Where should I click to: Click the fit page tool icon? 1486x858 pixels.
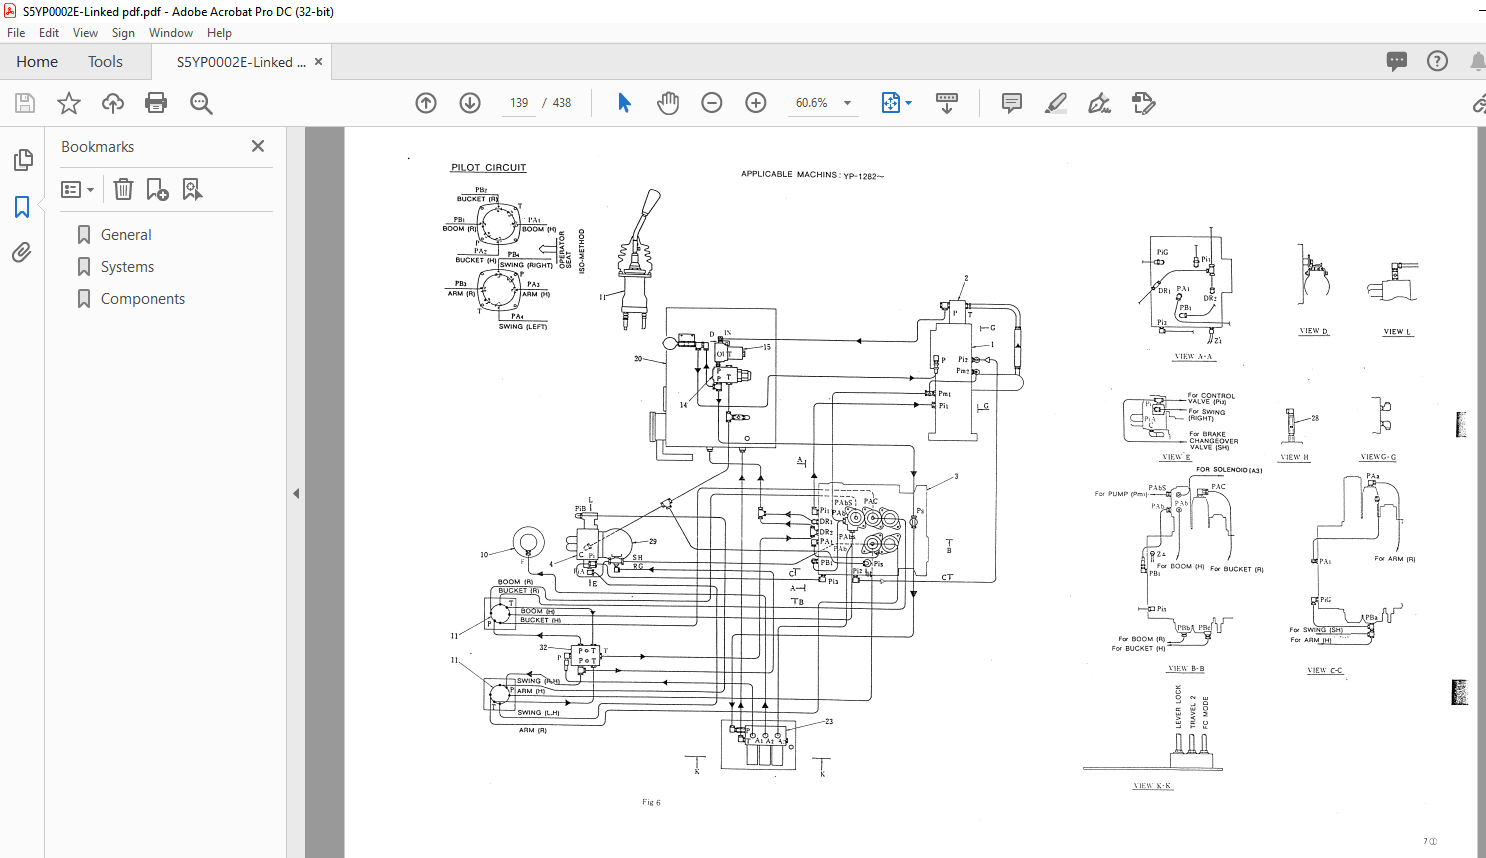click(890, 103)
